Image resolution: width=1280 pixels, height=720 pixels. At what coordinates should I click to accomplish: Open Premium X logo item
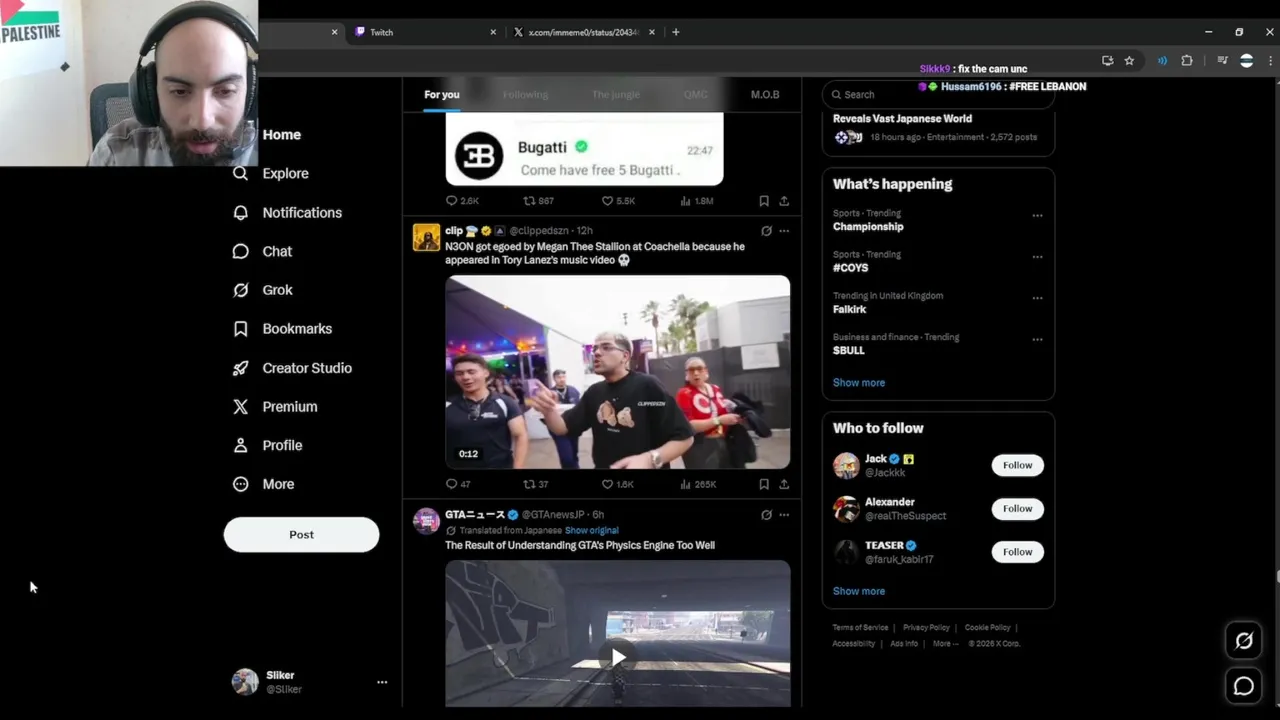click(x=275, y=407)
